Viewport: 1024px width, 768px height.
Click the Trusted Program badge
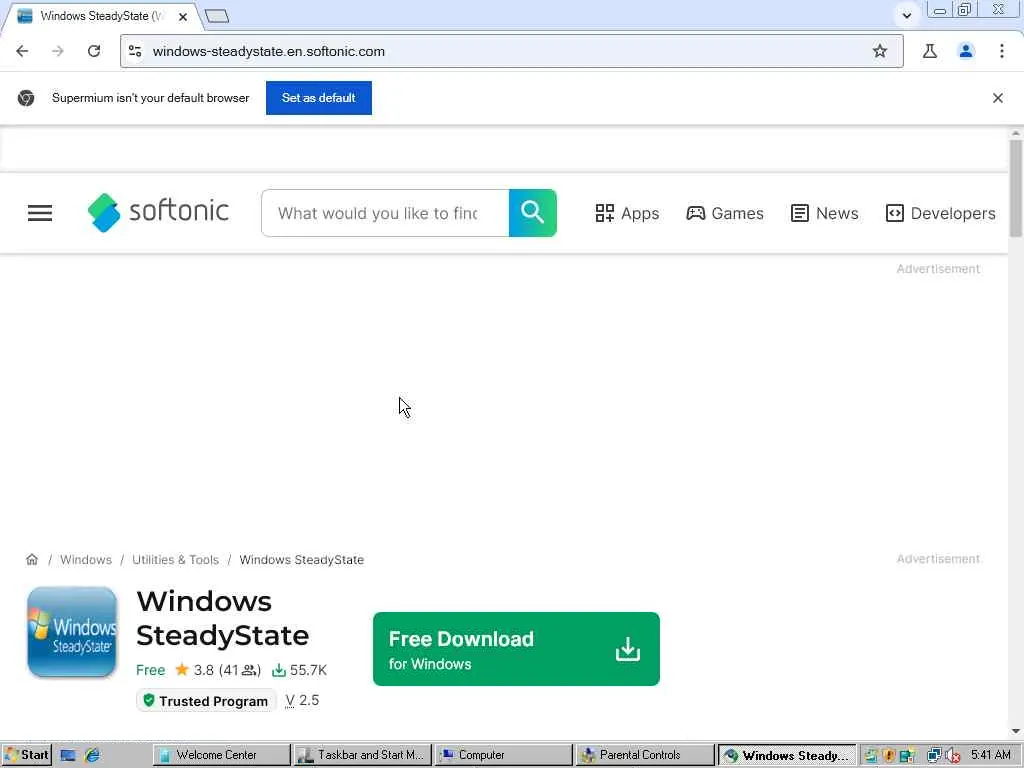click(x=206, y=701)
